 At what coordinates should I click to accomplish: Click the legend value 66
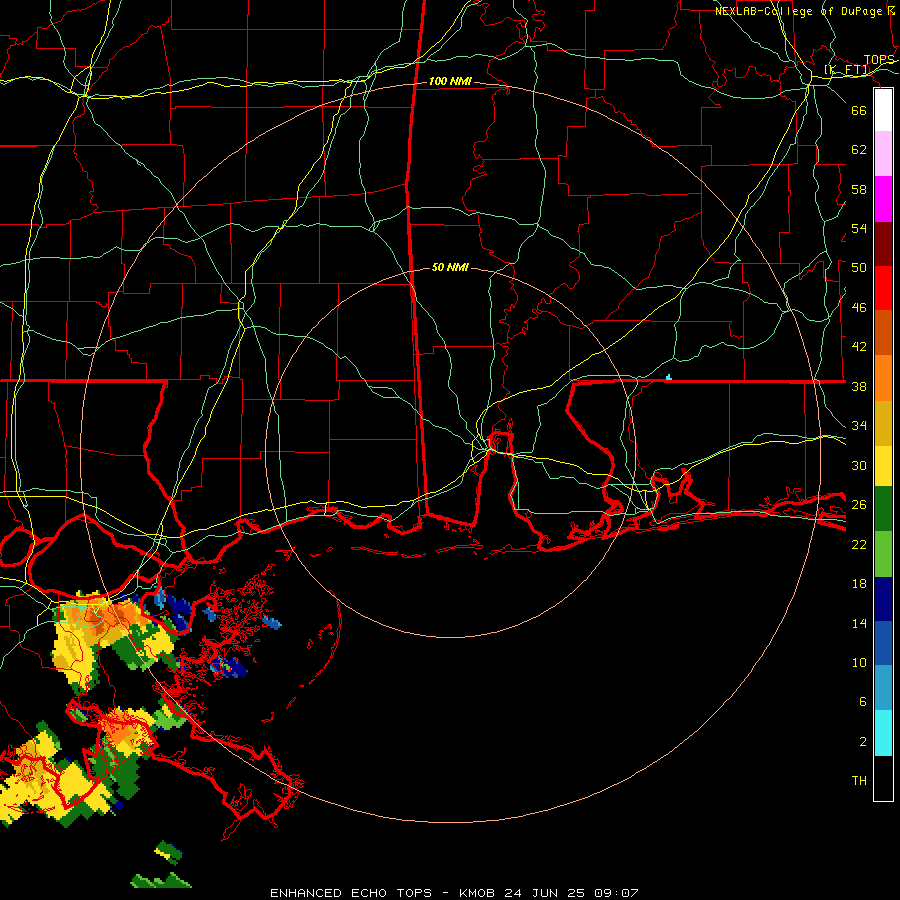pyautogui.click(x=859, y=111)
